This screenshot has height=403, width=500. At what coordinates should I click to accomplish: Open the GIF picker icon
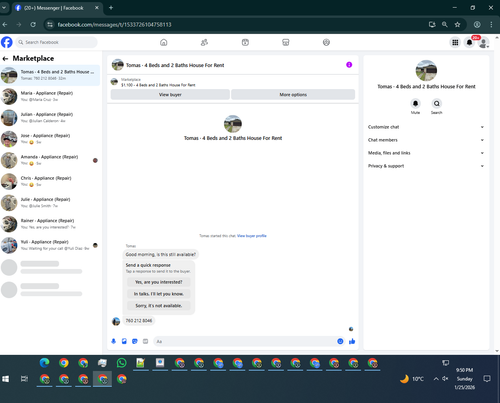[145, 341]
